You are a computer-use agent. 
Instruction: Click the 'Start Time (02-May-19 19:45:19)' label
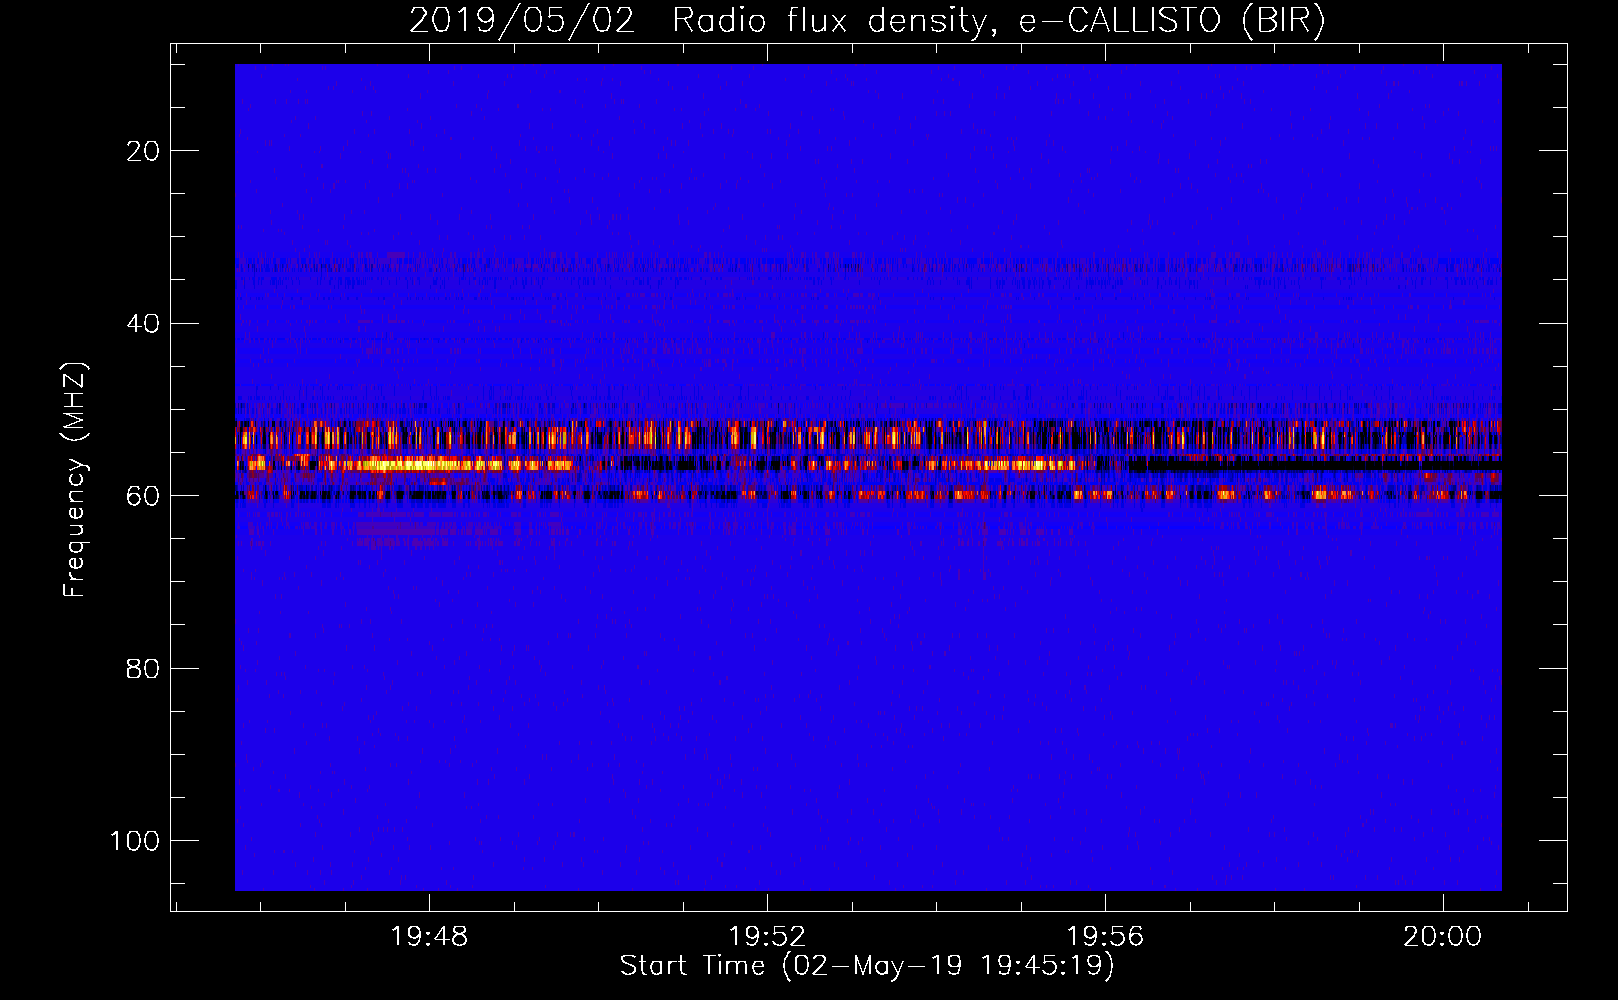click(867, 966)
